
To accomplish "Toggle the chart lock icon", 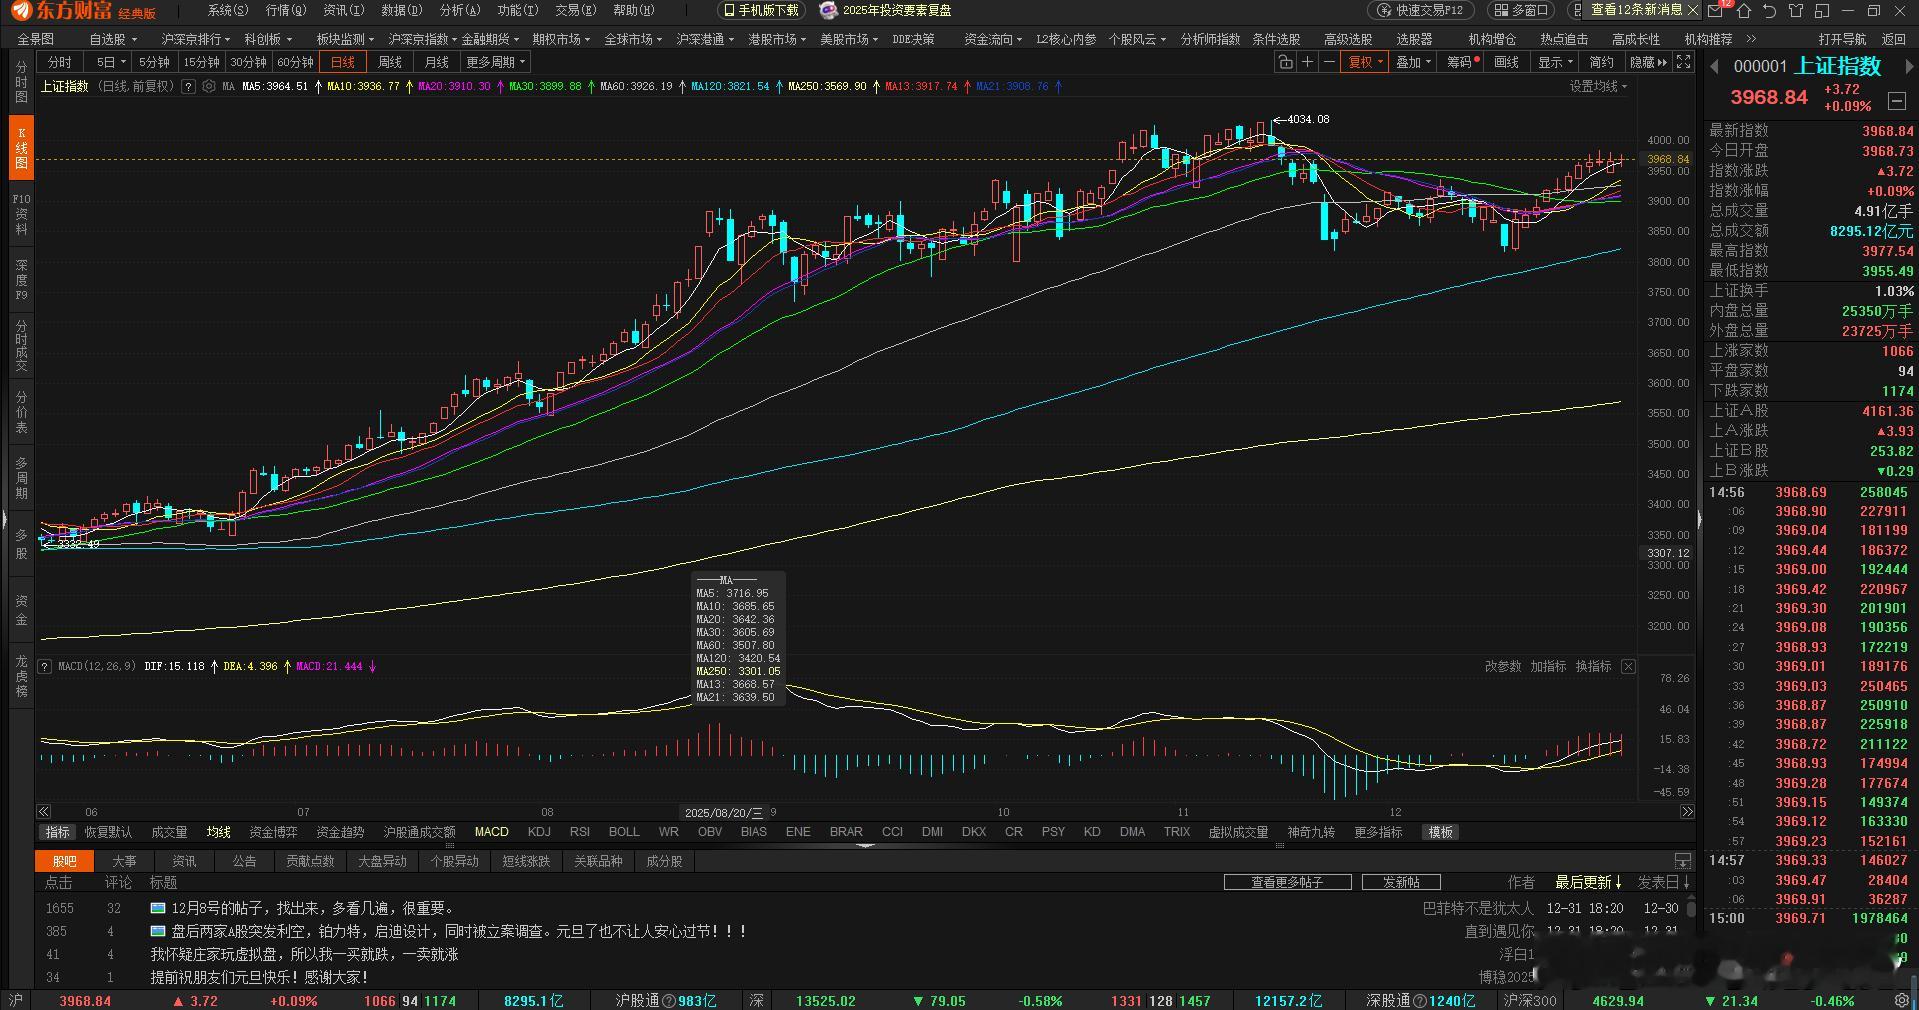I will click(1285, 62).
